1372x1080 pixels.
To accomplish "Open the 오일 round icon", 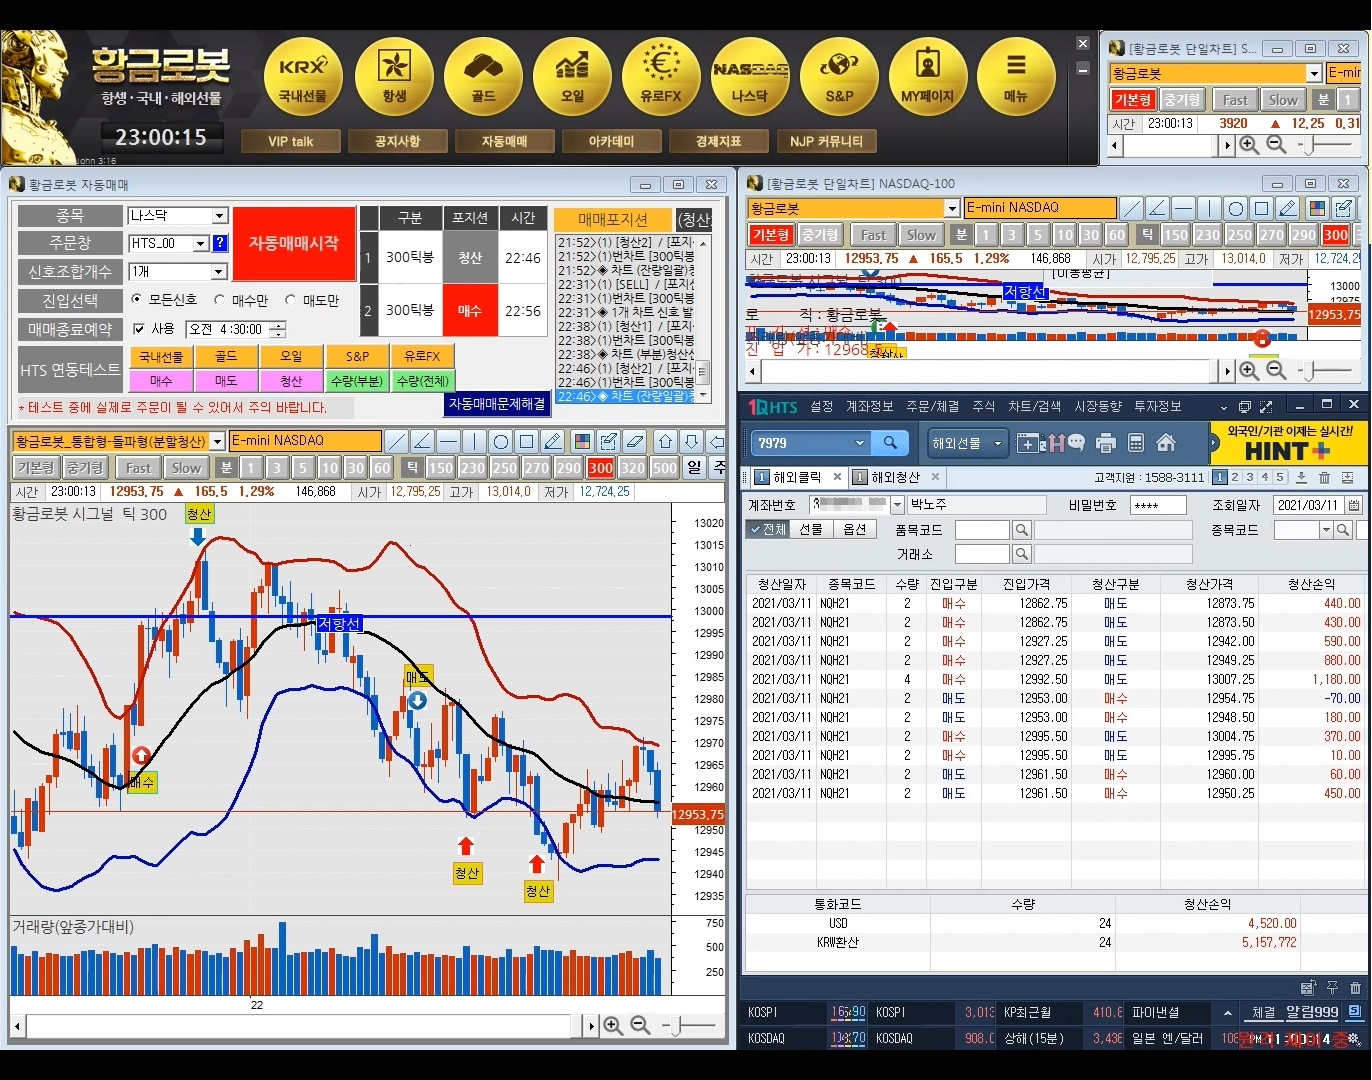I will (572, 77).
